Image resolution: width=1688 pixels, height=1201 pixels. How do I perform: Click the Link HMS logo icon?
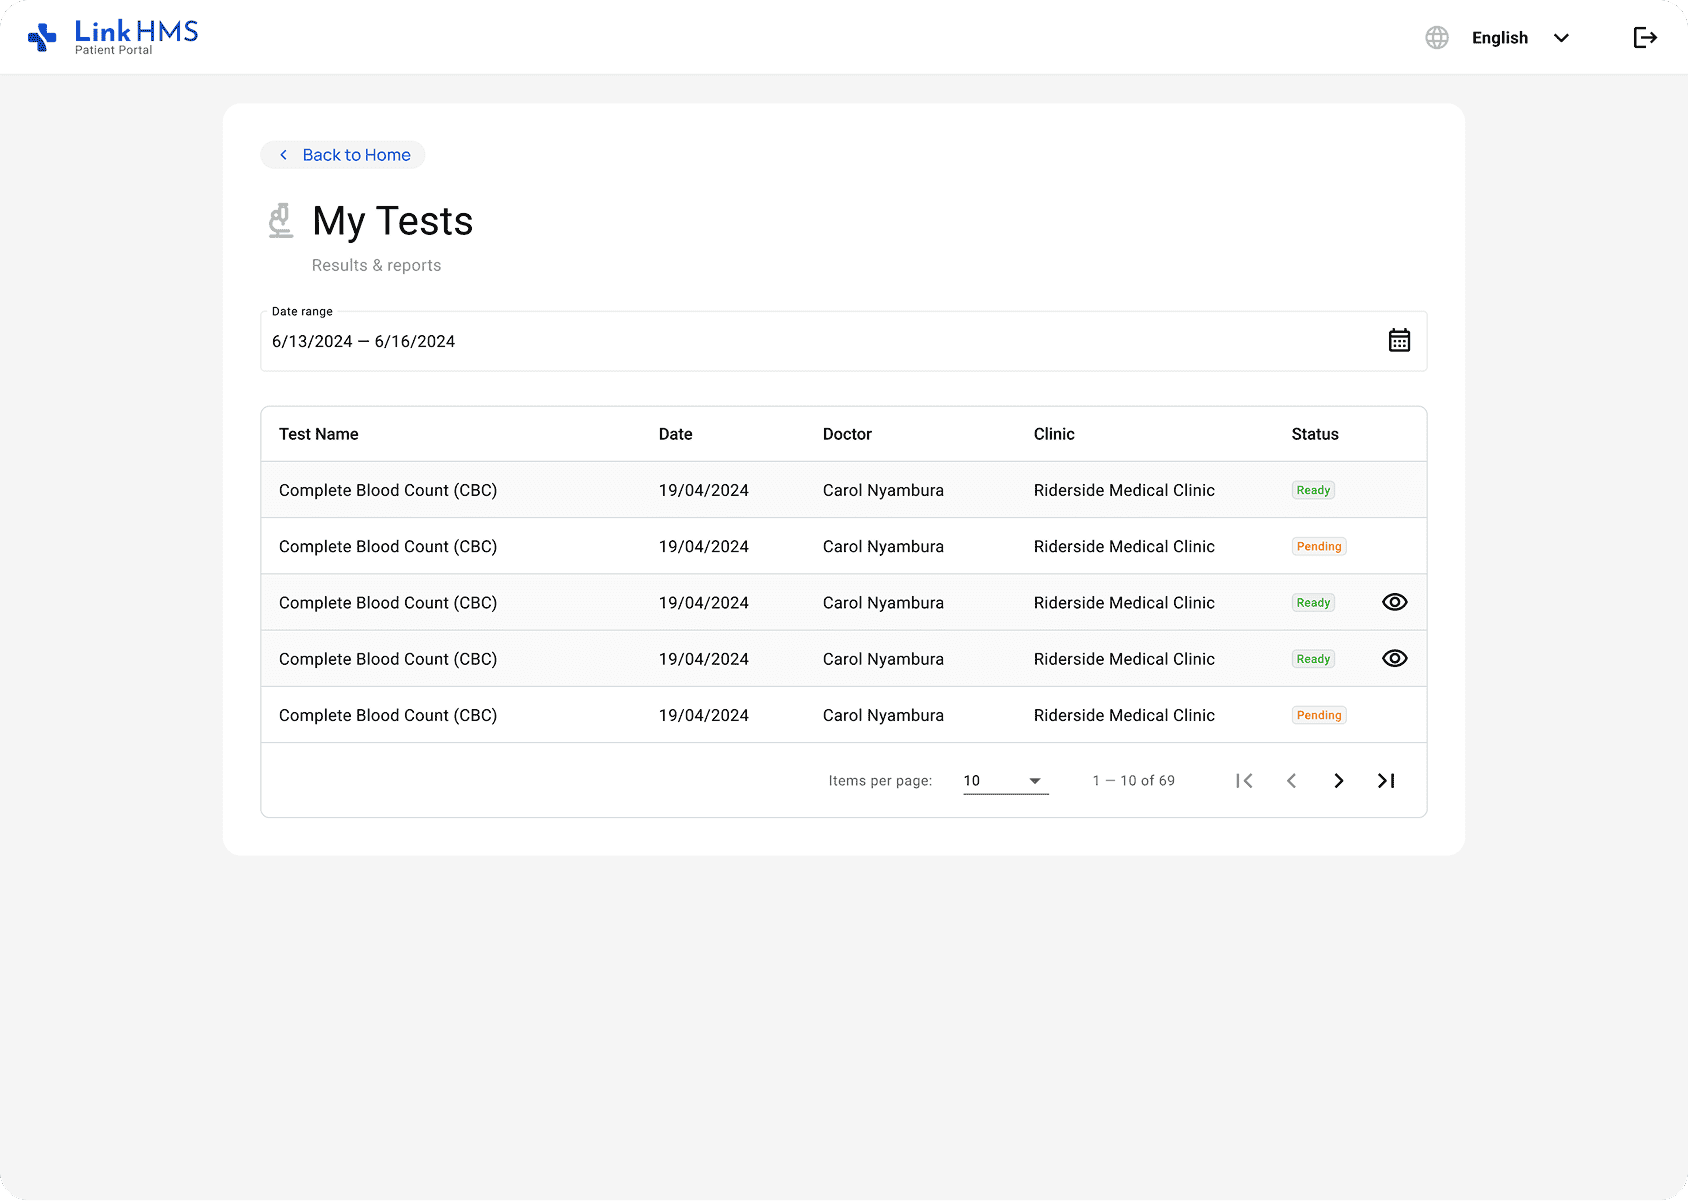pyautogui.click(x=42, y=37)
